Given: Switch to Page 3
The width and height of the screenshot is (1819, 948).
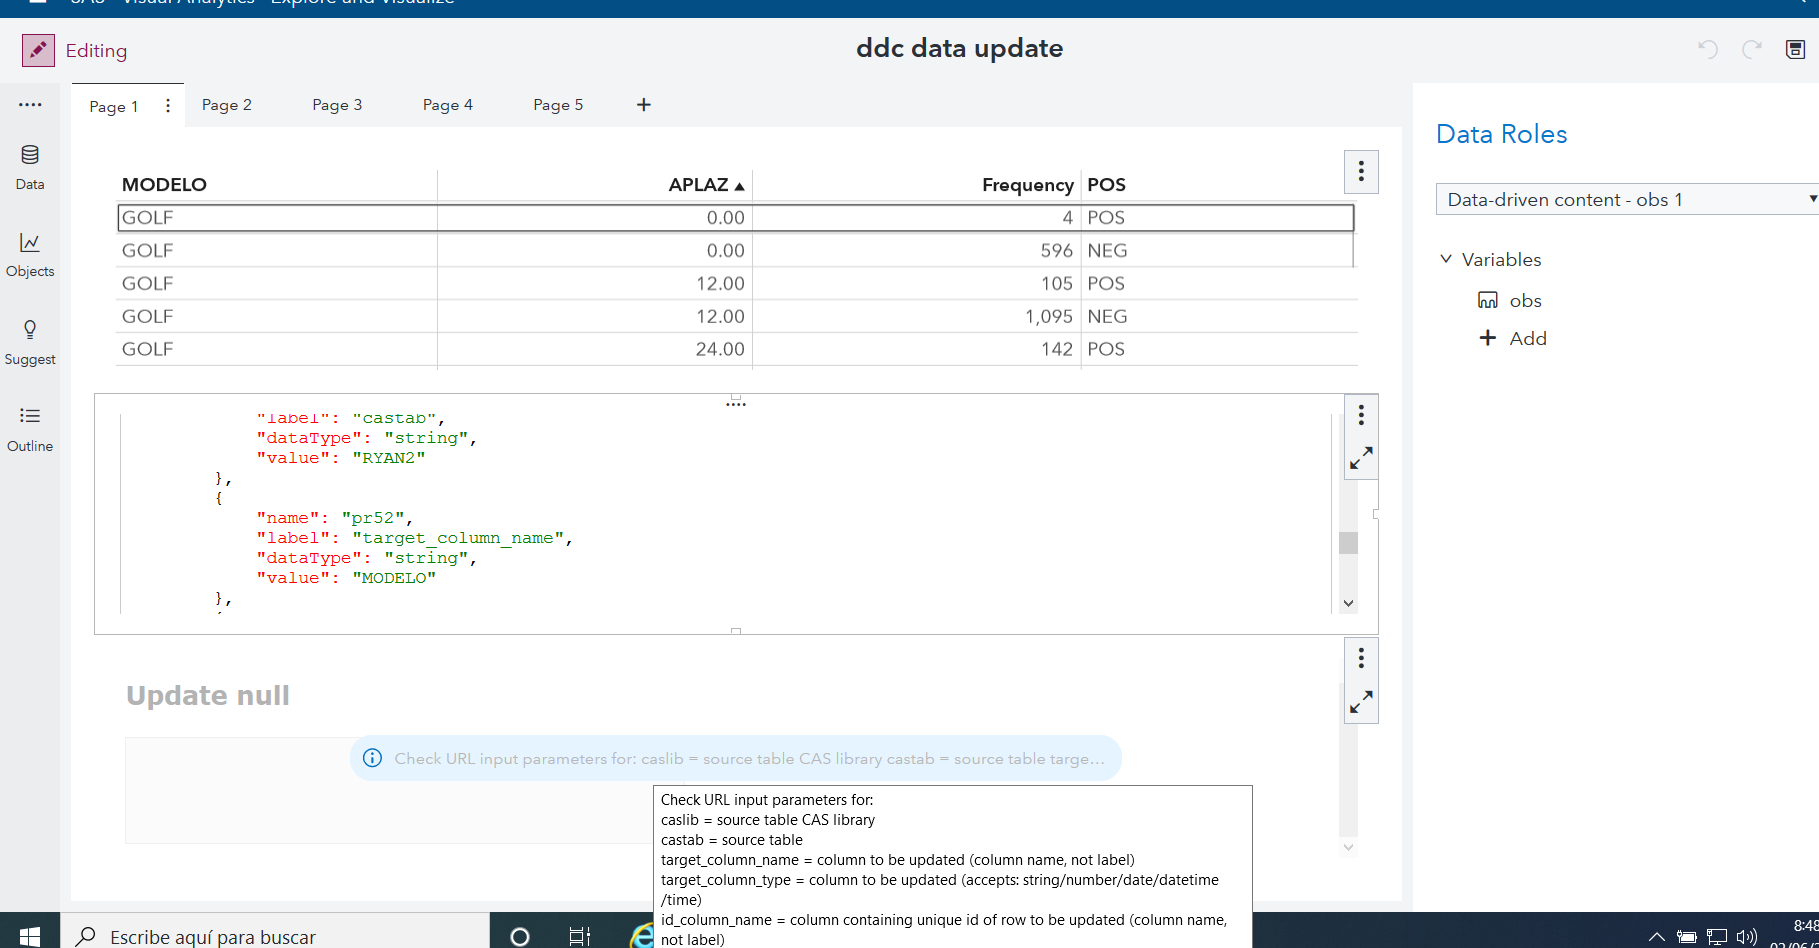Looking at the screenshot, I should 336,104.
